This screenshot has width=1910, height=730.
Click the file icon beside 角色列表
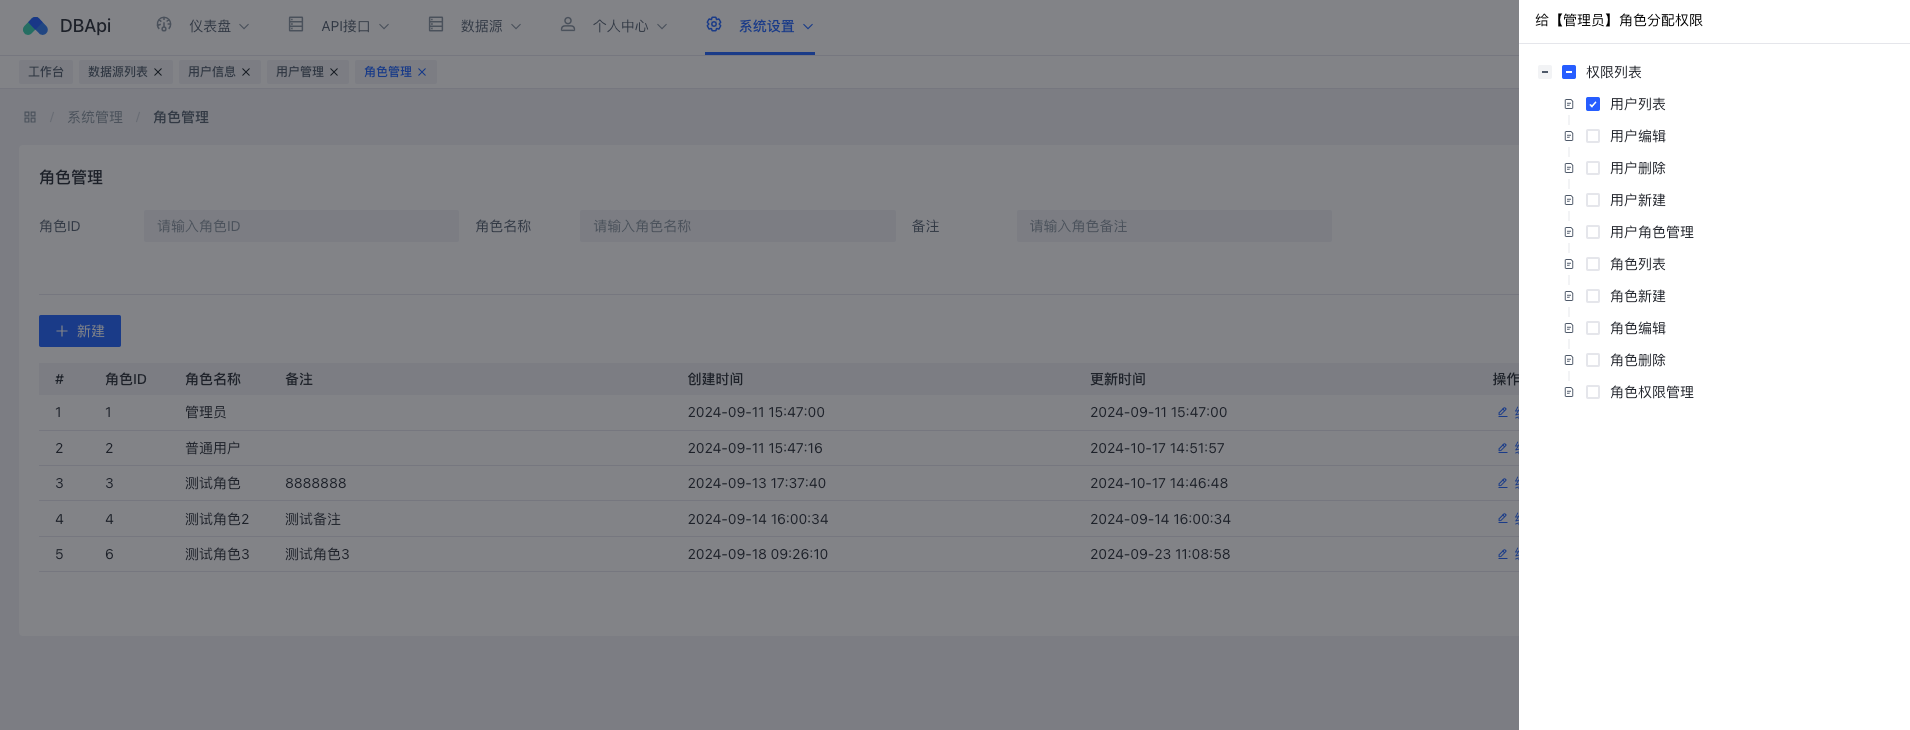(1569, 264)
